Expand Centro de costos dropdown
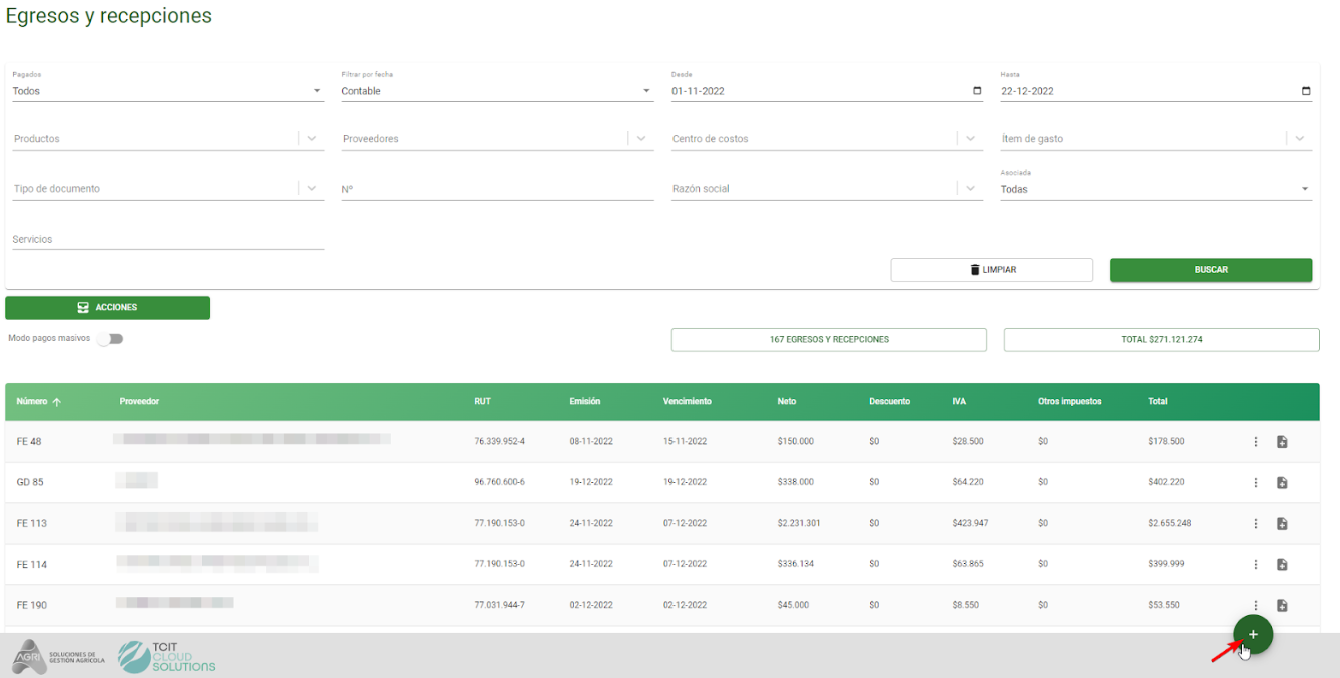The image size is (1340, 678). pyautogui.click(x=970, y=139)
